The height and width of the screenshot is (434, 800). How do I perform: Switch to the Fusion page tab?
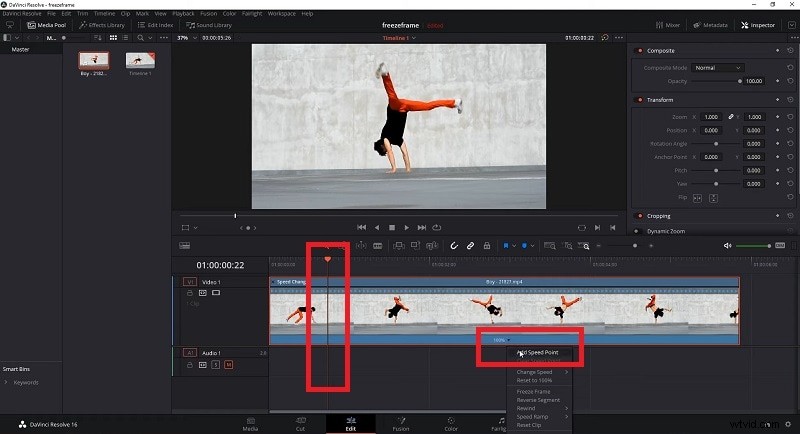[x=401, y=424]
